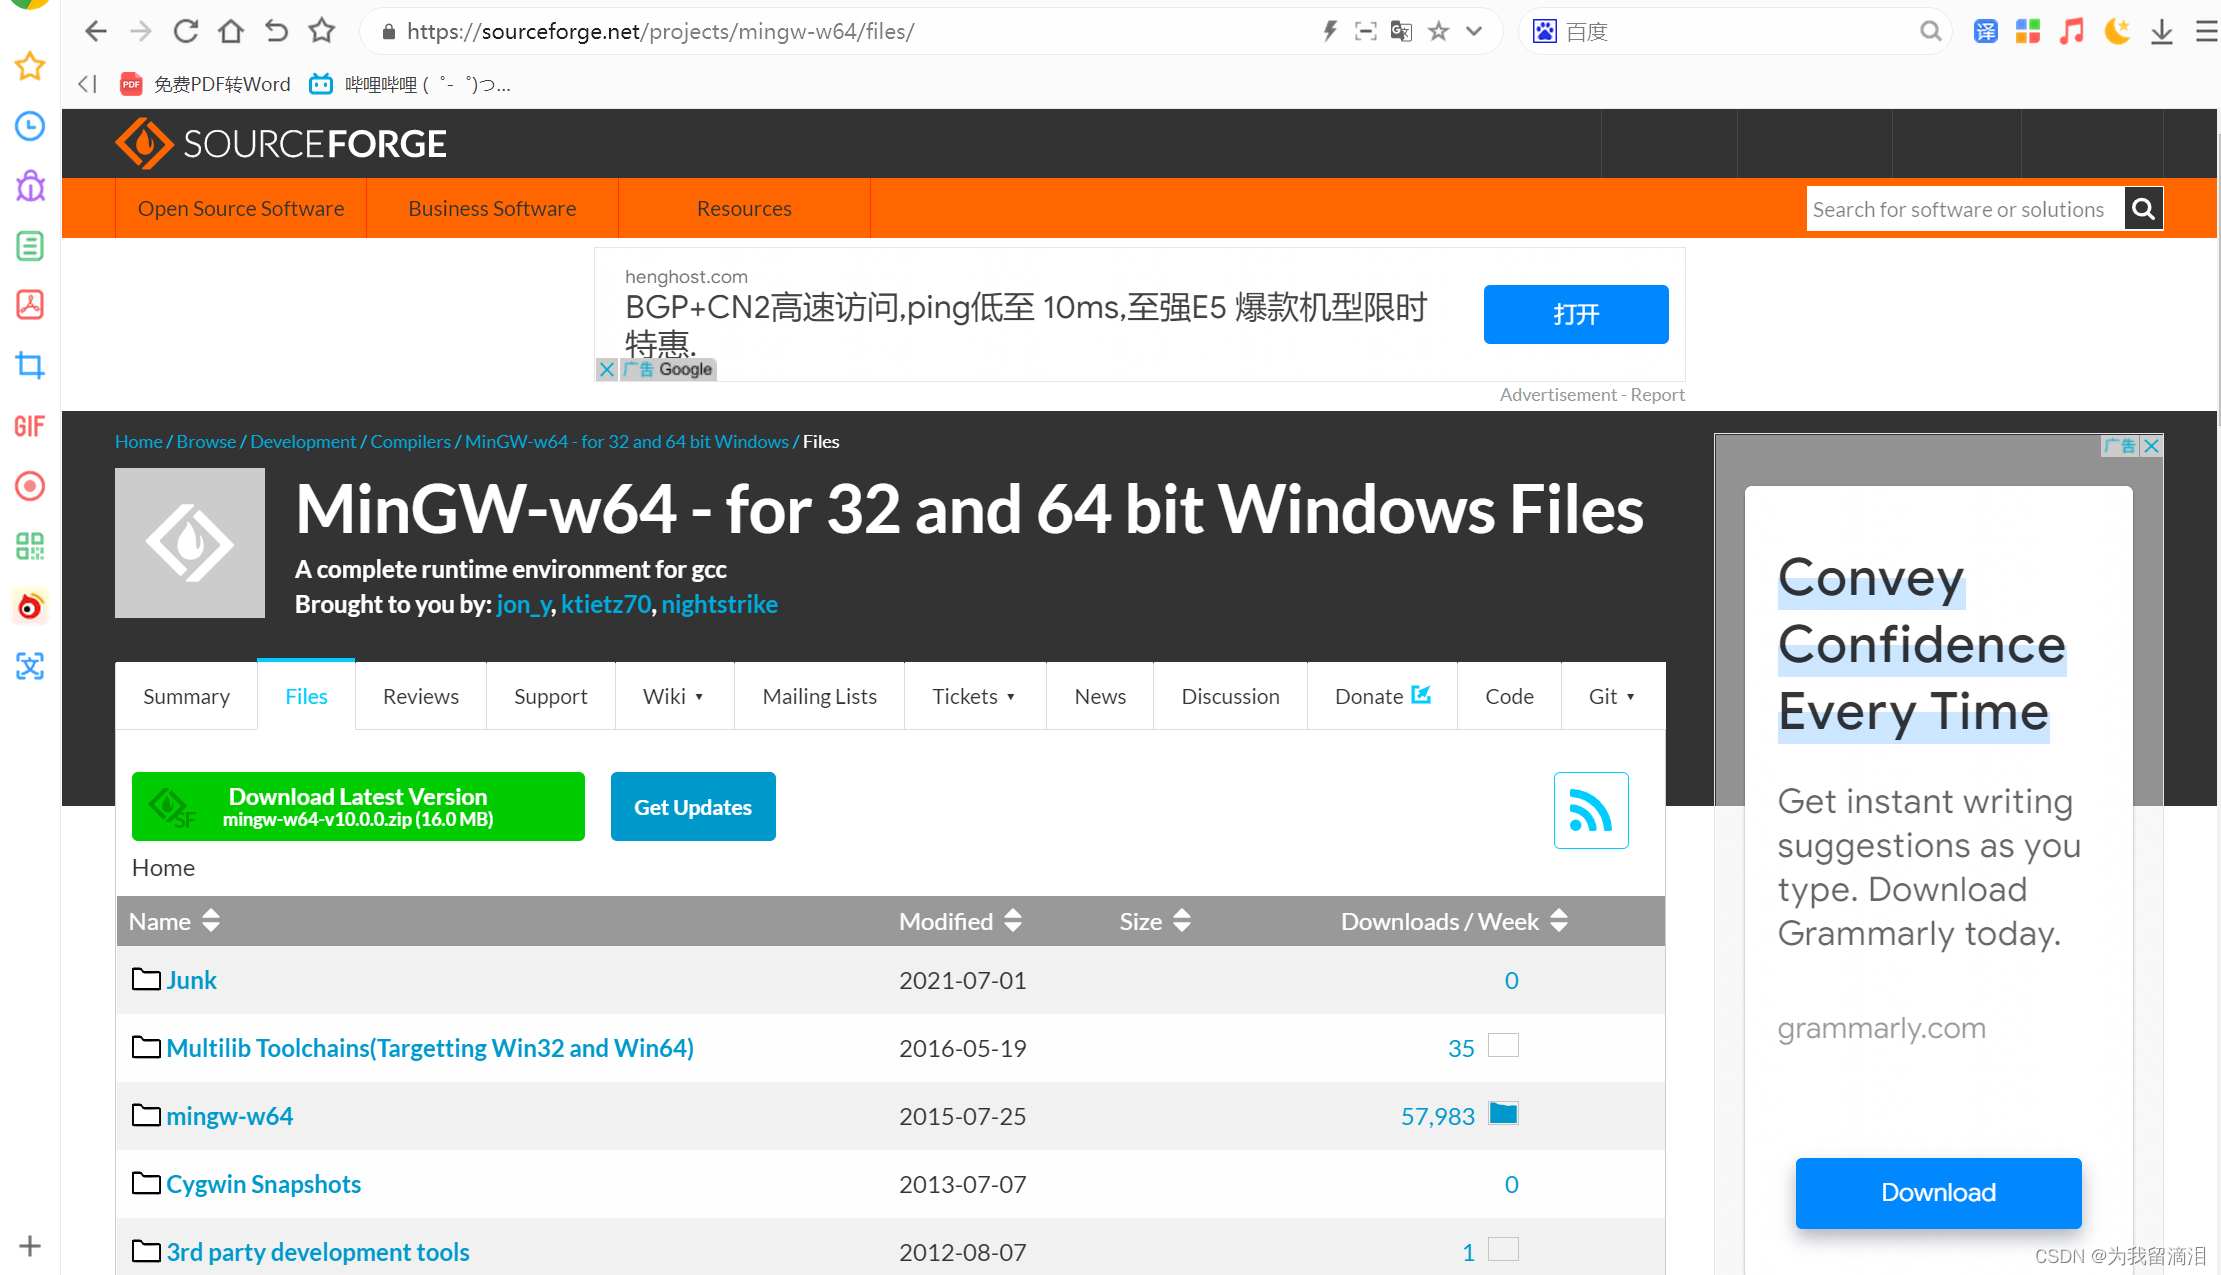Open the Junk folder
The width and height of the screenshot is (2221, 1275).
tap(191, 980)
